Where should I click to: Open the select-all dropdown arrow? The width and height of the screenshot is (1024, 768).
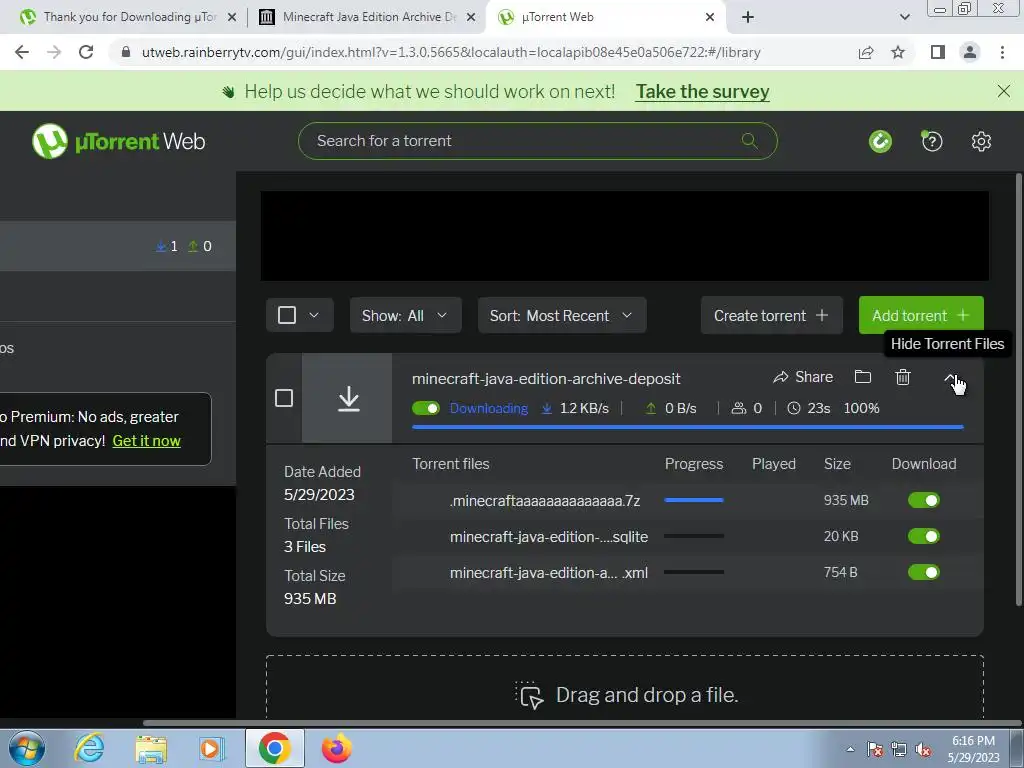point(313,315)
